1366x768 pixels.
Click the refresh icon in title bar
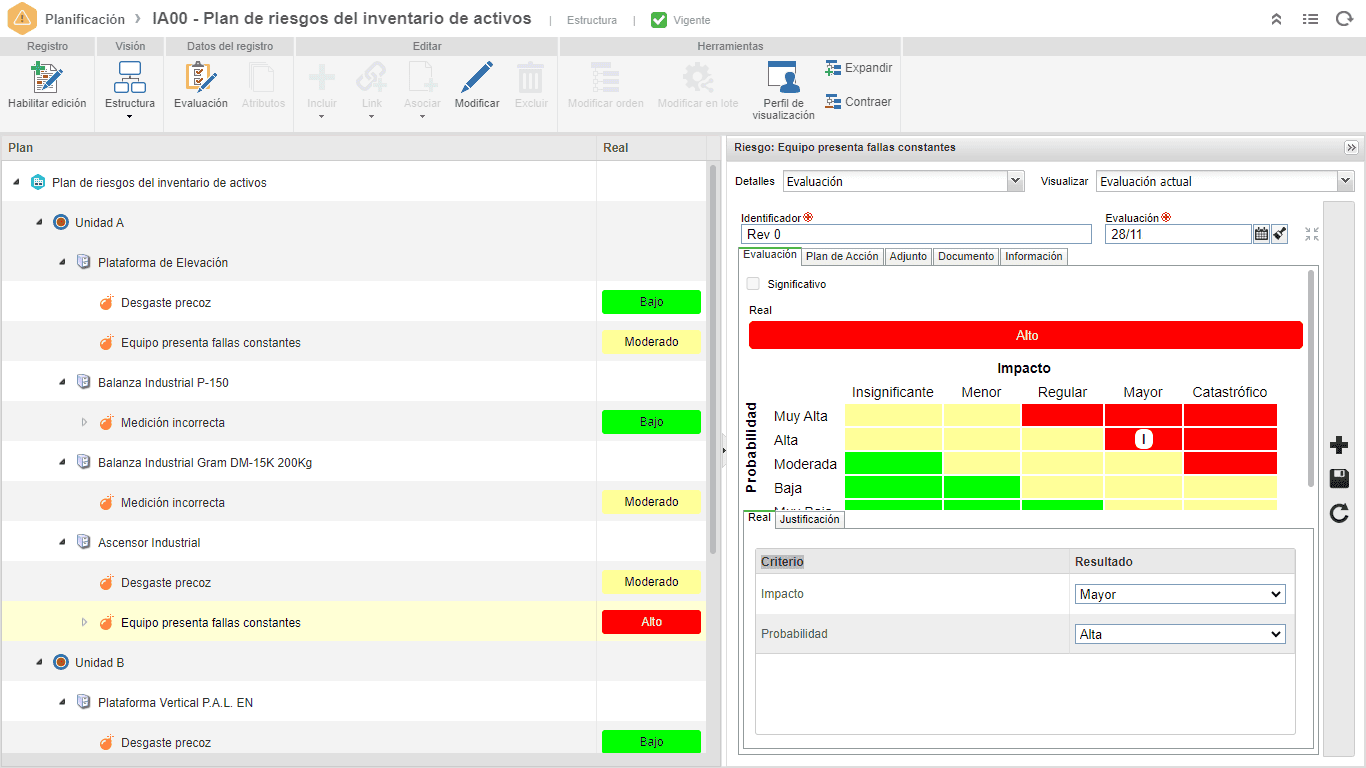coord(1344,19)
